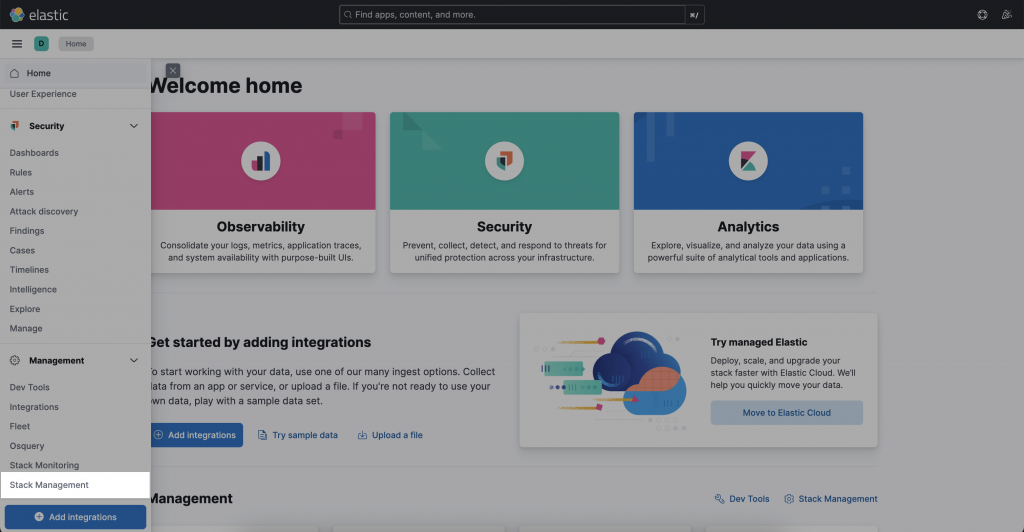Open Alerts in the sidebar
1024x532 pixels.
point(22,192)
